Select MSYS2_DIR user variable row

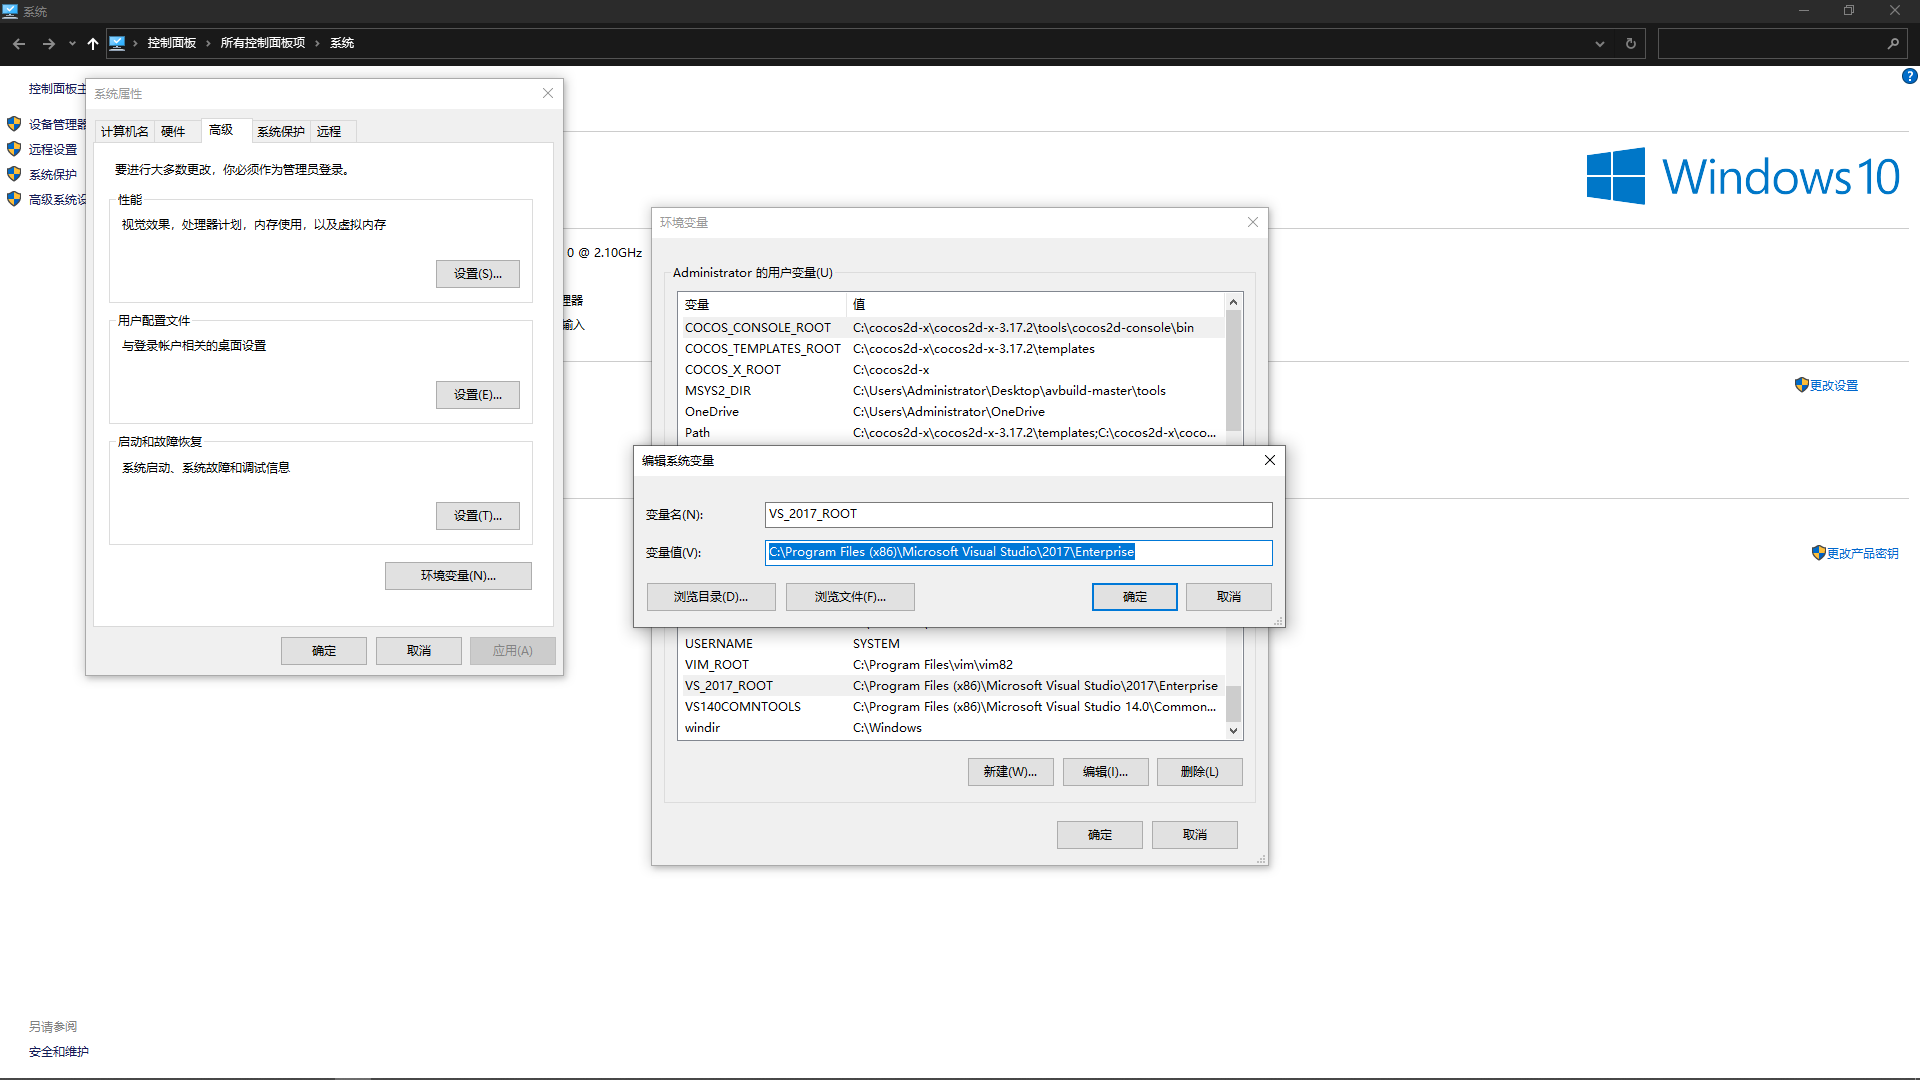951,390
